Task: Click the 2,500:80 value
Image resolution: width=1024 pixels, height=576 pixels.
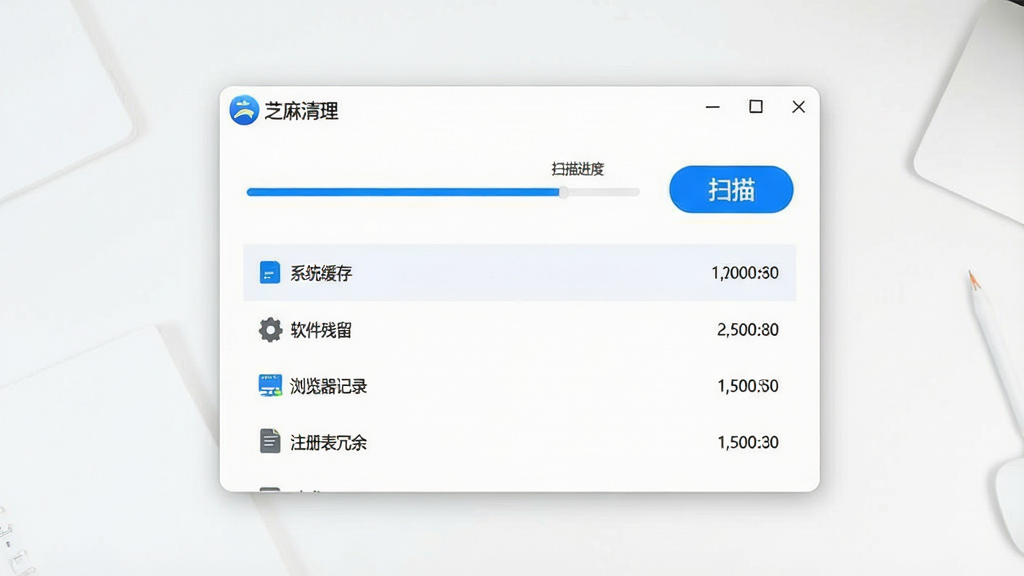Action: (748, 329)
